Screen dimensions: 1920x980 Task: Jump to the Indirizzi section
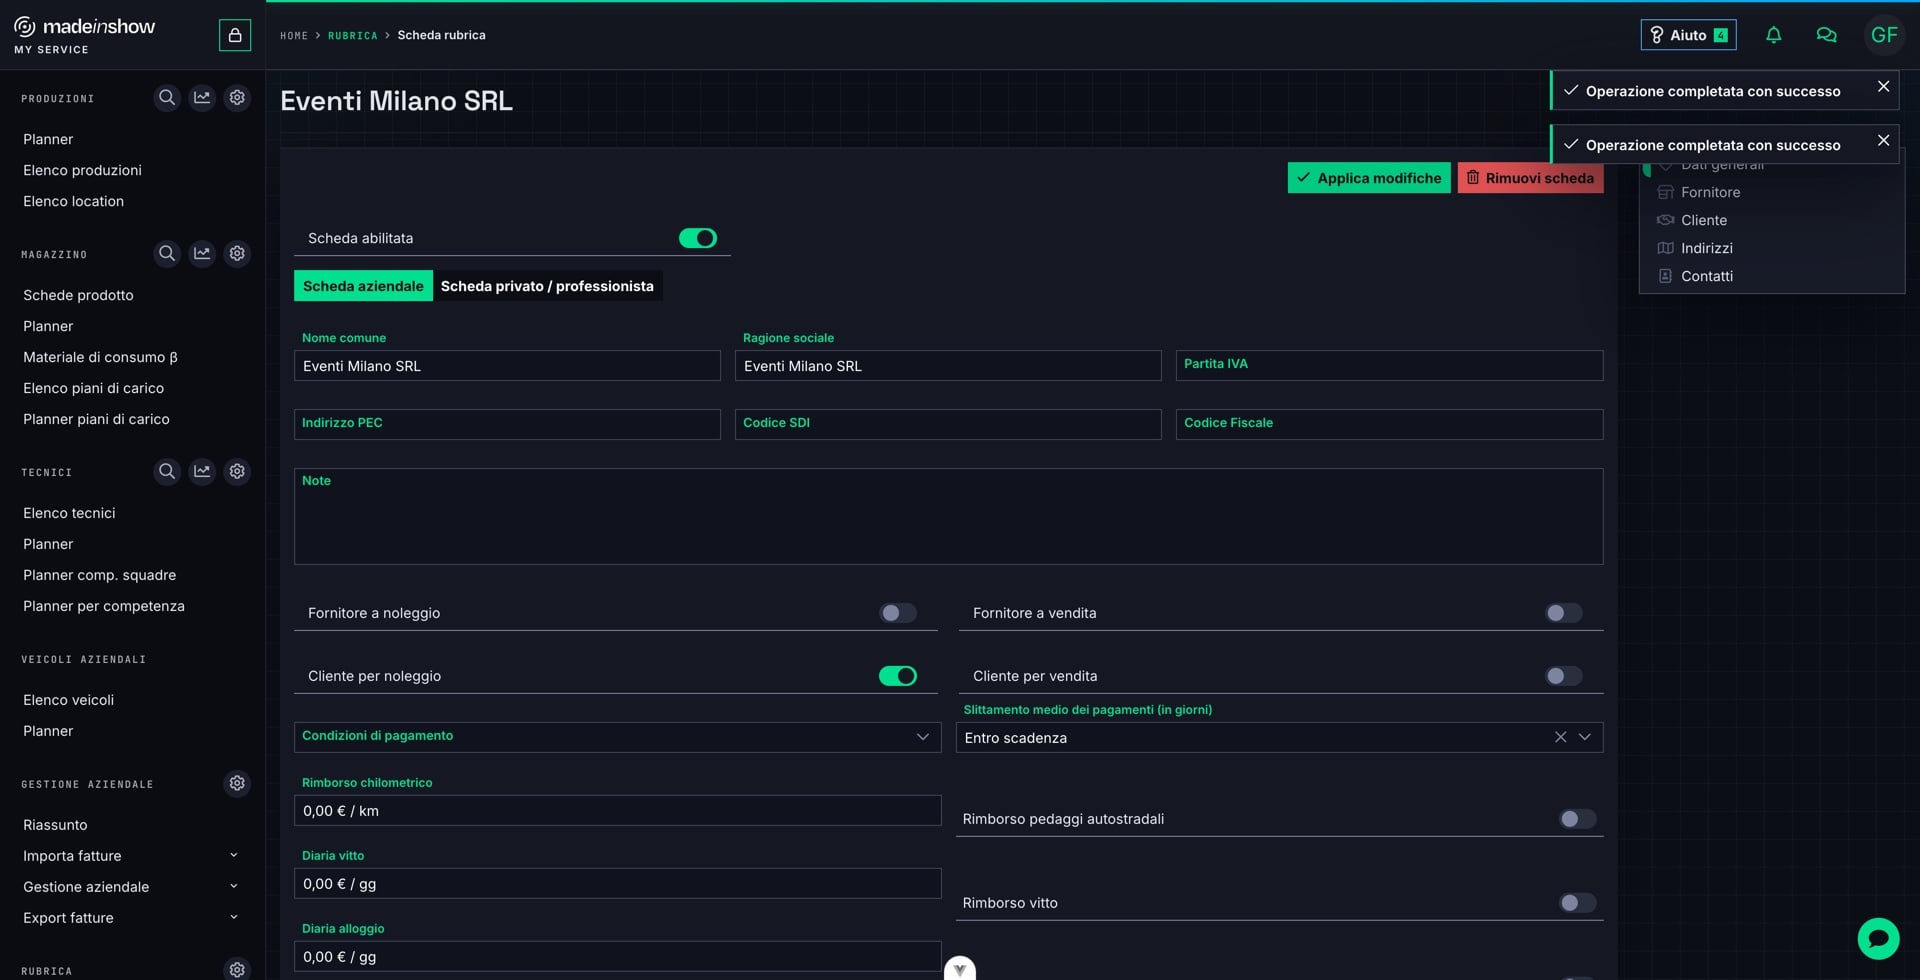(x=1706, y=248)
